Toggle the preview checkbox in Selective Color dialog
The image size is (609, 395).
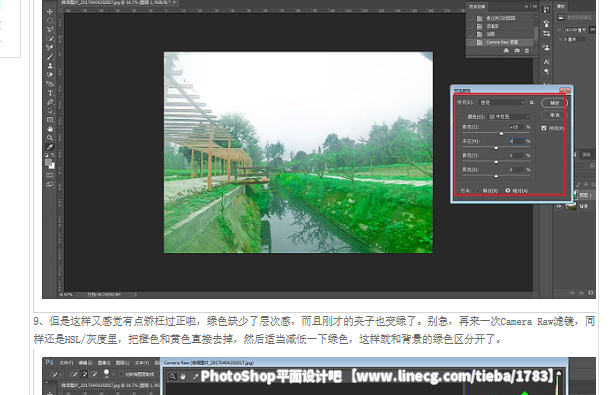point(544,128)
